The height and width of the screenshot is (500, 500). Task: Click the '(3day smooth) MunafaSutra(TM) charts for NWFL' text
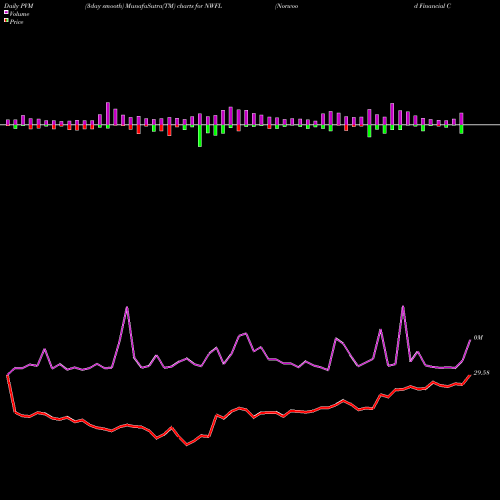153,6
